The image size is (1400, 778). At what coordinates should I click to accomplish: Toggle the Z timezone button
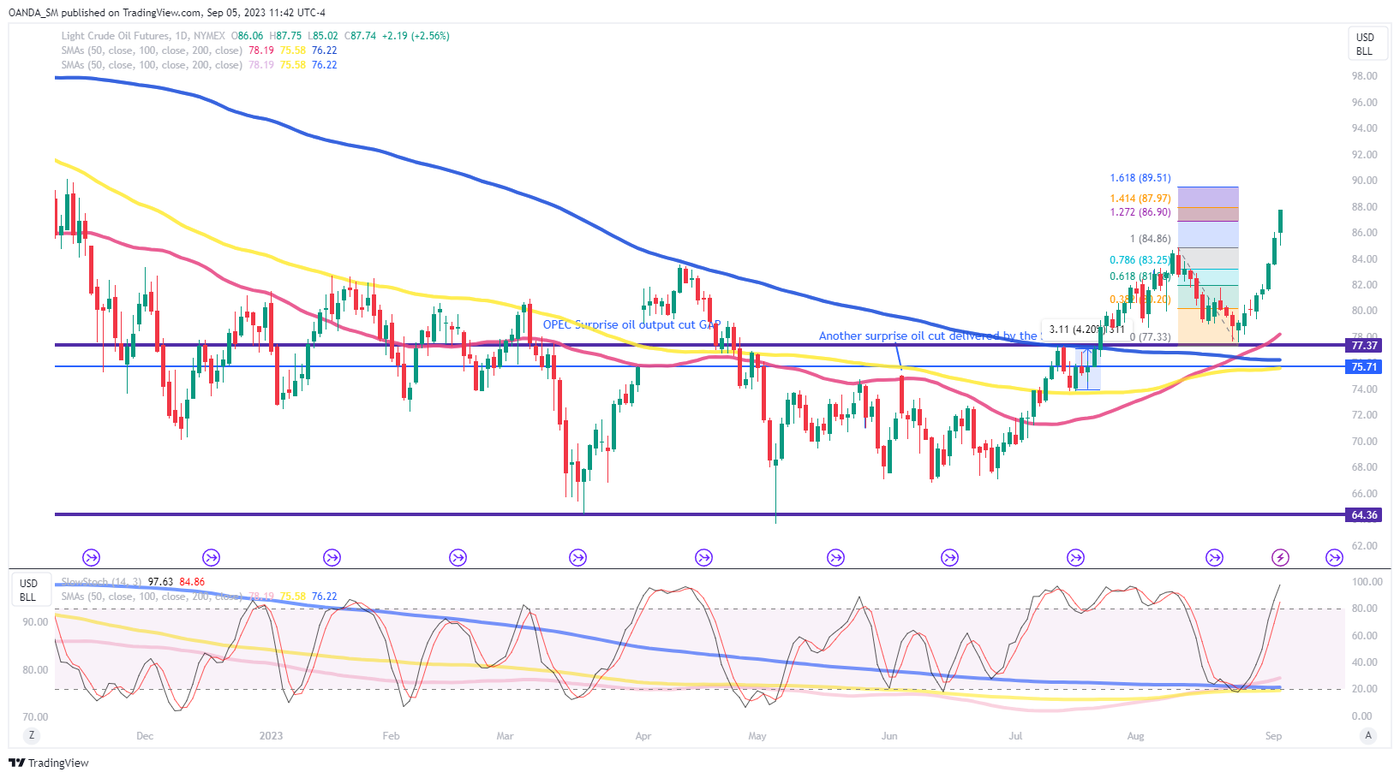click(x=32, y=735)
